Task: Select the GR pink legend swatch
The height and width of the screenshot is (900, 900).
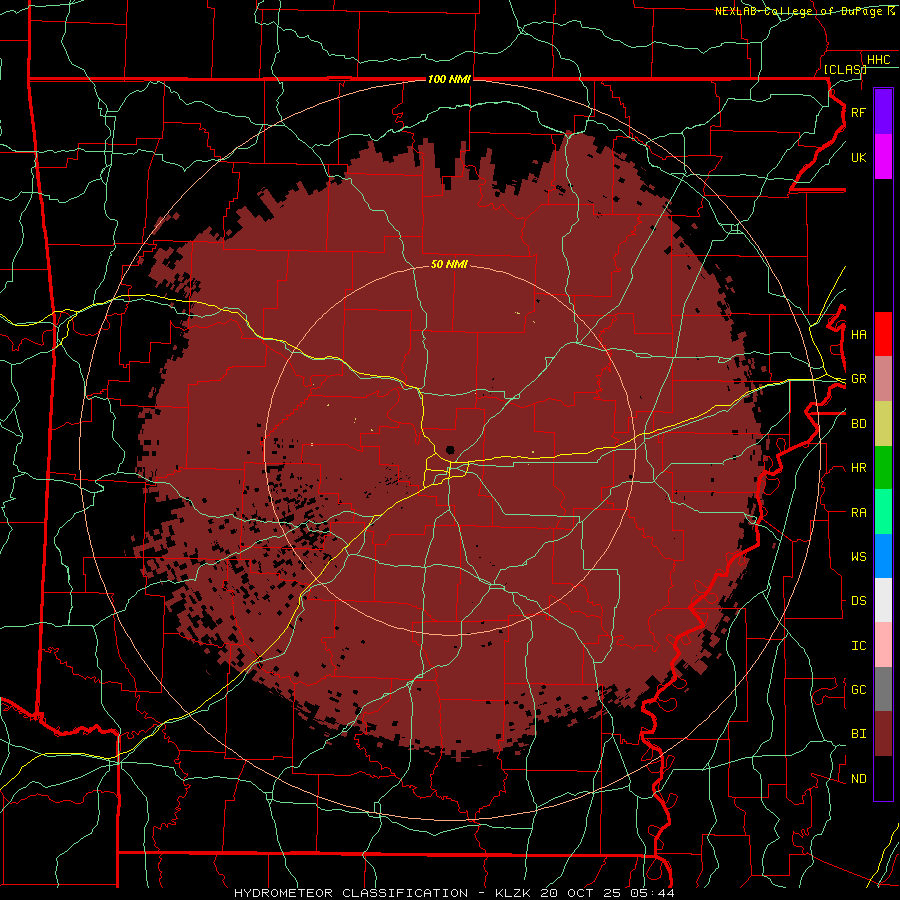Action: pyautogui.click(x=883, y=379)
